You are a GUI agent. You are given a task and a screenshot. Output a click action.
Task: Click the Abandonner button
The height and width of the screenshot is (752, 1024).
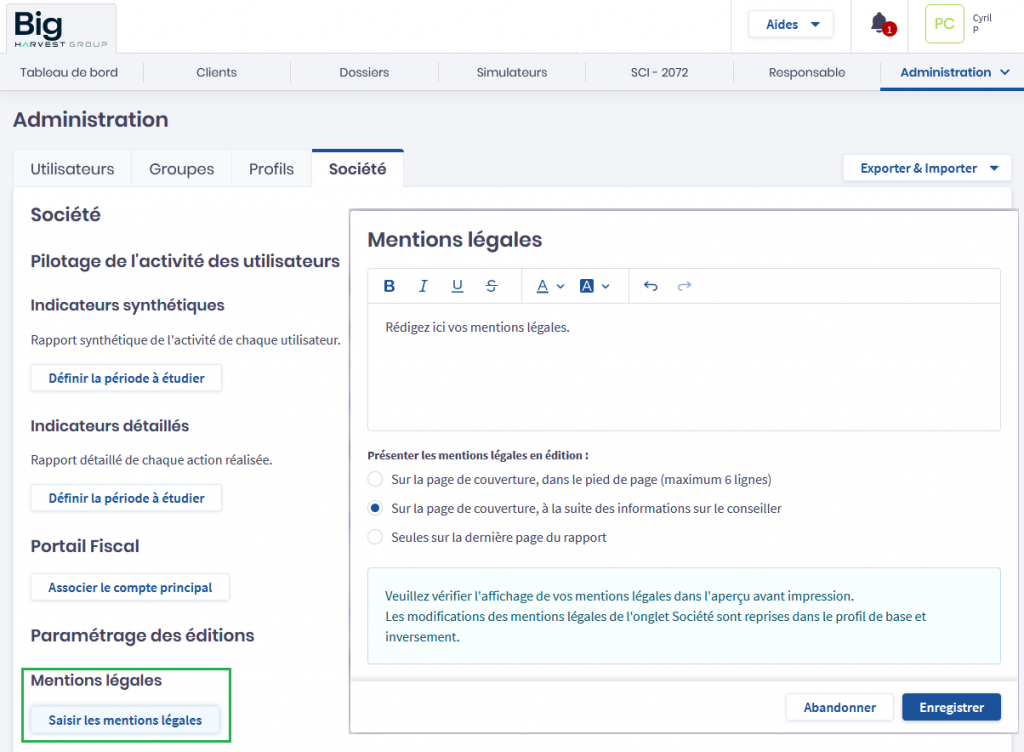[x=839, y=707]
